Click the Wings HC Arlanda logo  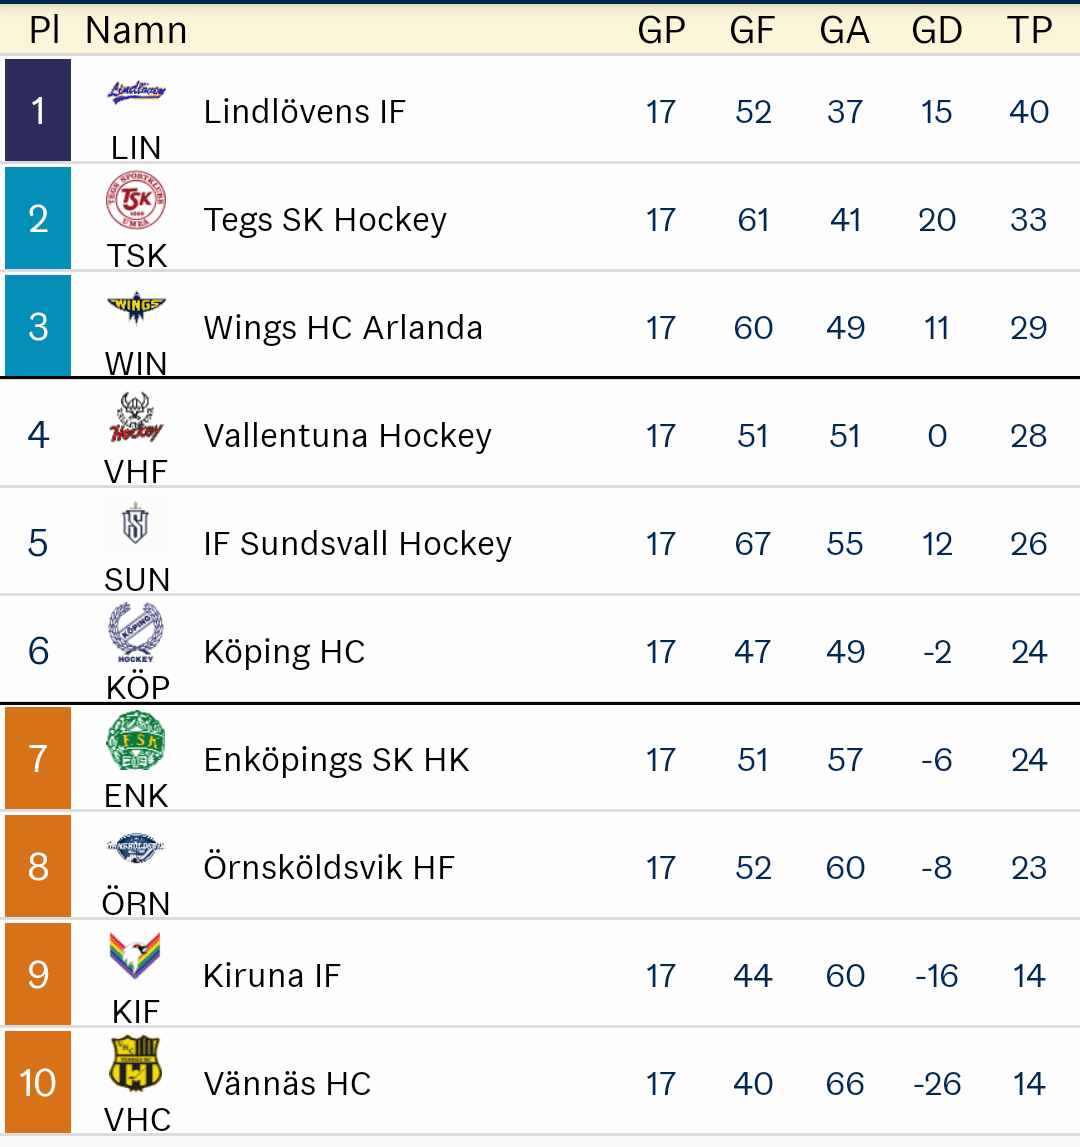[136, 307]
